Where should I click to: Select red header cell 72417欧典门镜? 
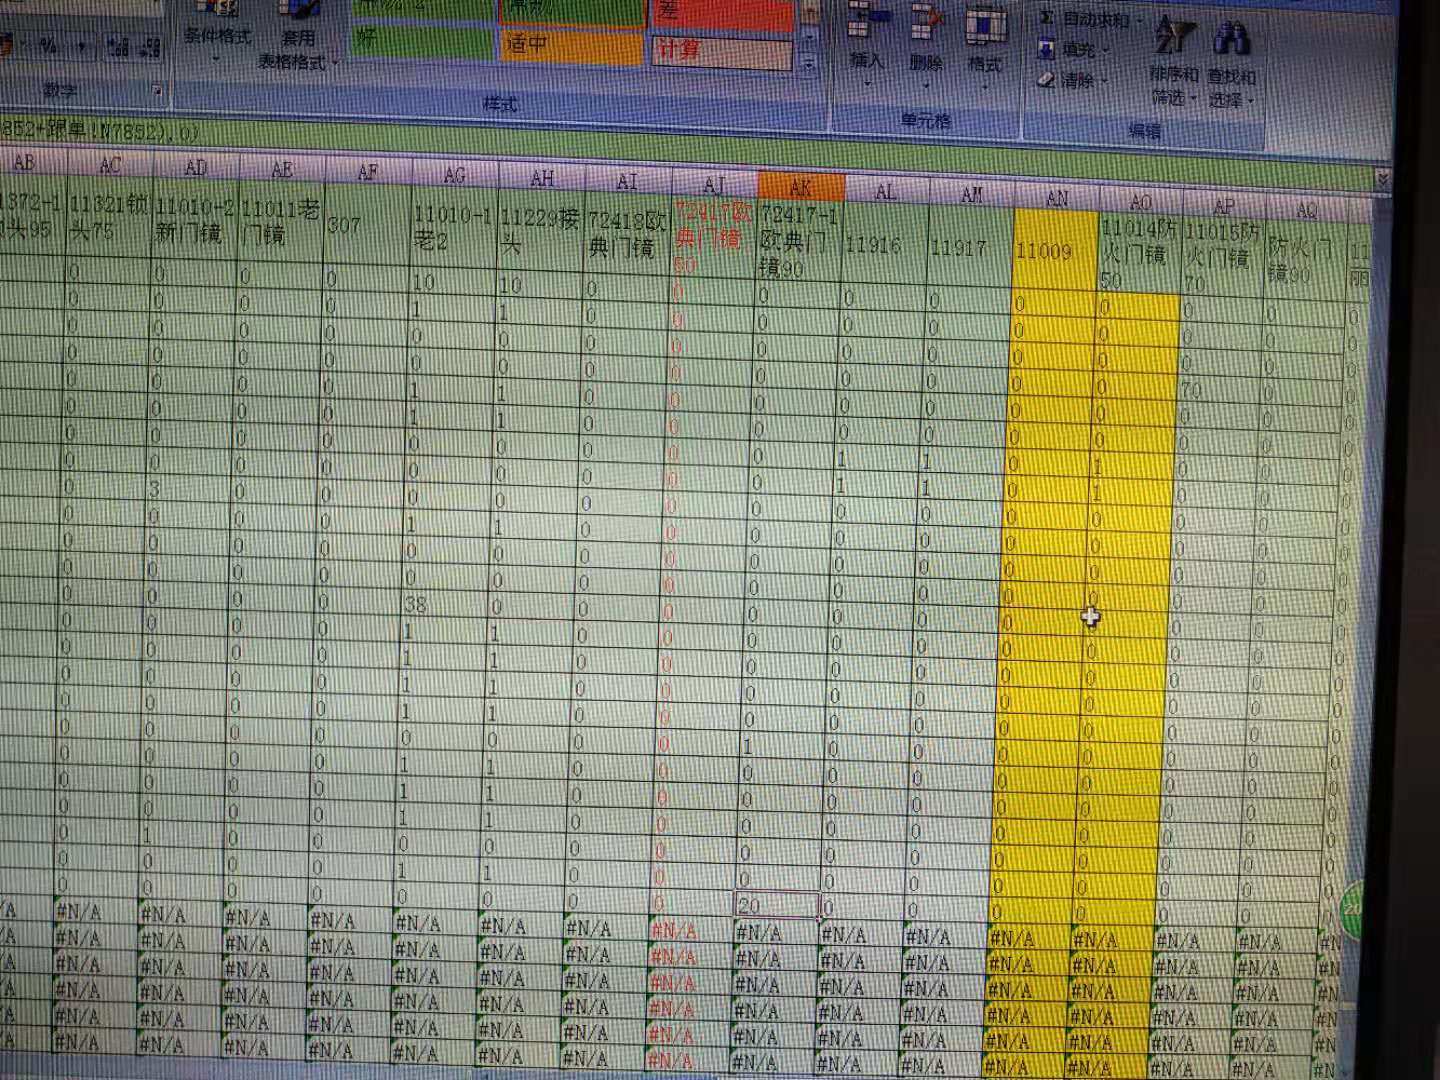tap(713, 238)
